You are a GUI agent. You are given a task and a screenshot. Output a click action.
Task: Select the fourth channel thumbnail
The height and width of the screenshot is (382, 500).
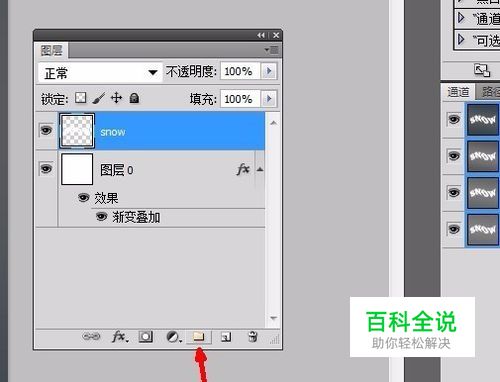tap(483, 229)
